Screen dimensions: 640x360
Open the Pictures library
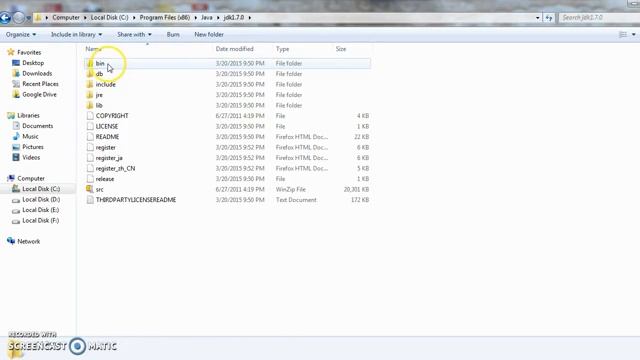(33, 147)
